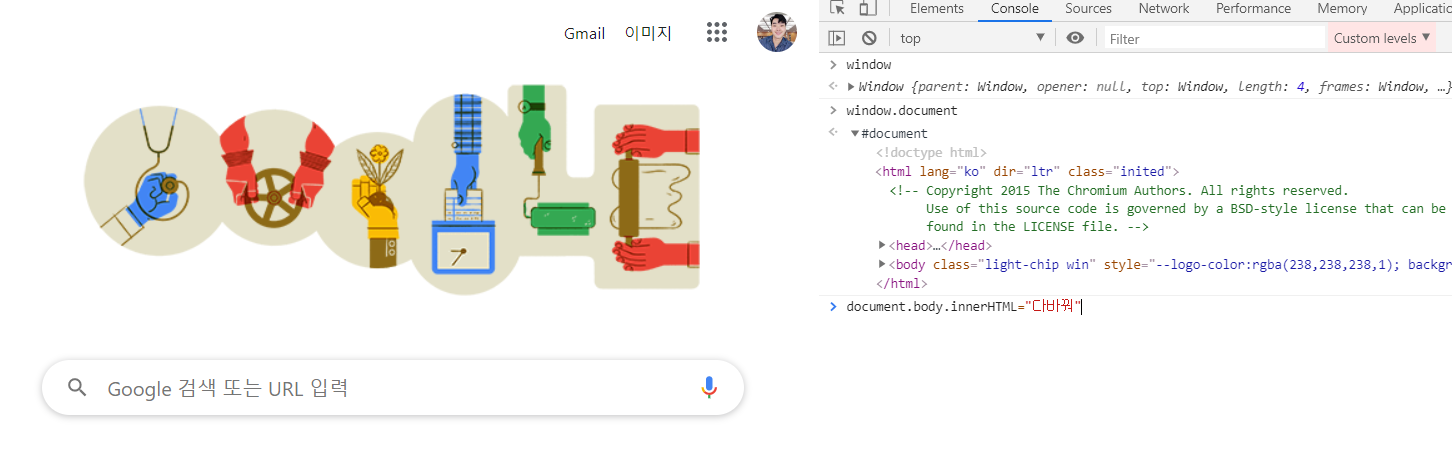Open the top JavaScript context dropdown
The image size is (1452, 466).
971,38
